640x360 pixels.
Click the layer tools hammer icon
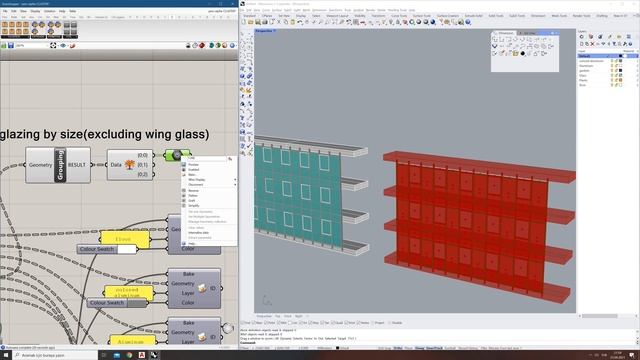(x=625, y=44)
